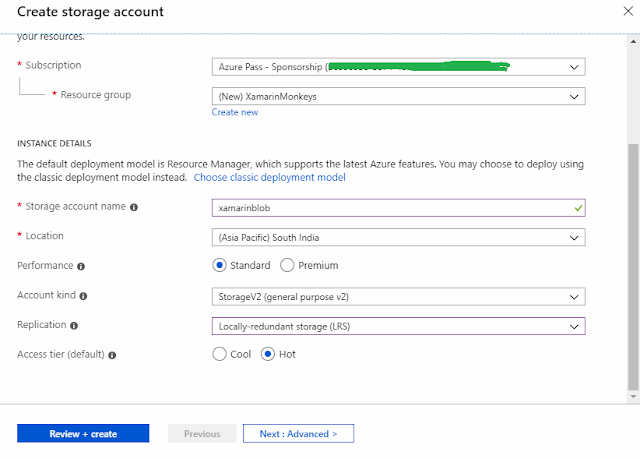The height and width of the screenshot is (459, 640).
Task: Open the Replication dropdown
Action: (x=398, y=326)
